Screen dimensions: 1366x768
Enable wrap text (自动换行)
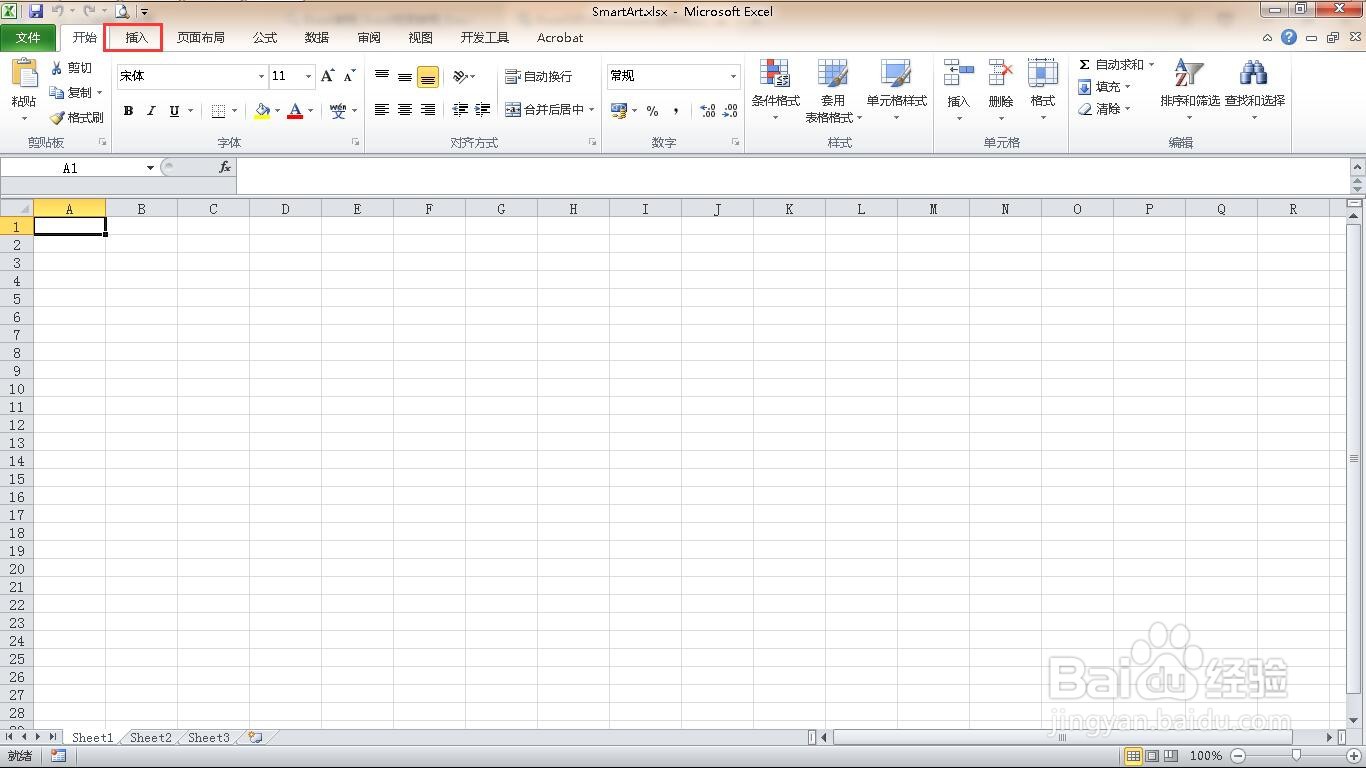pyautogui.click(x=538, y=76)
